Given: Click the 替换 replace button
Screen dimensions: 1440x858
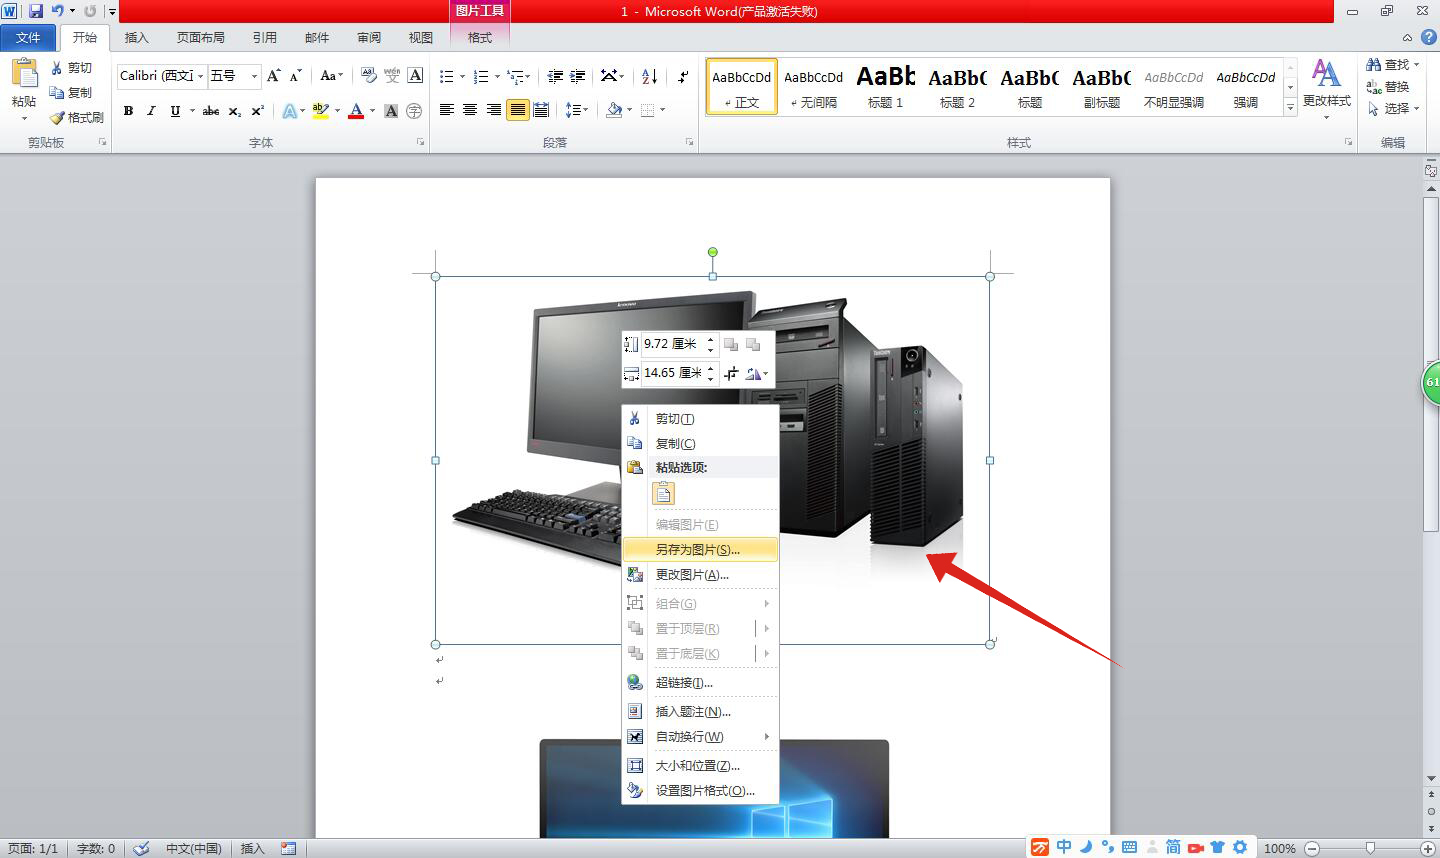Looking at the screenshot, I should 1388,86.
